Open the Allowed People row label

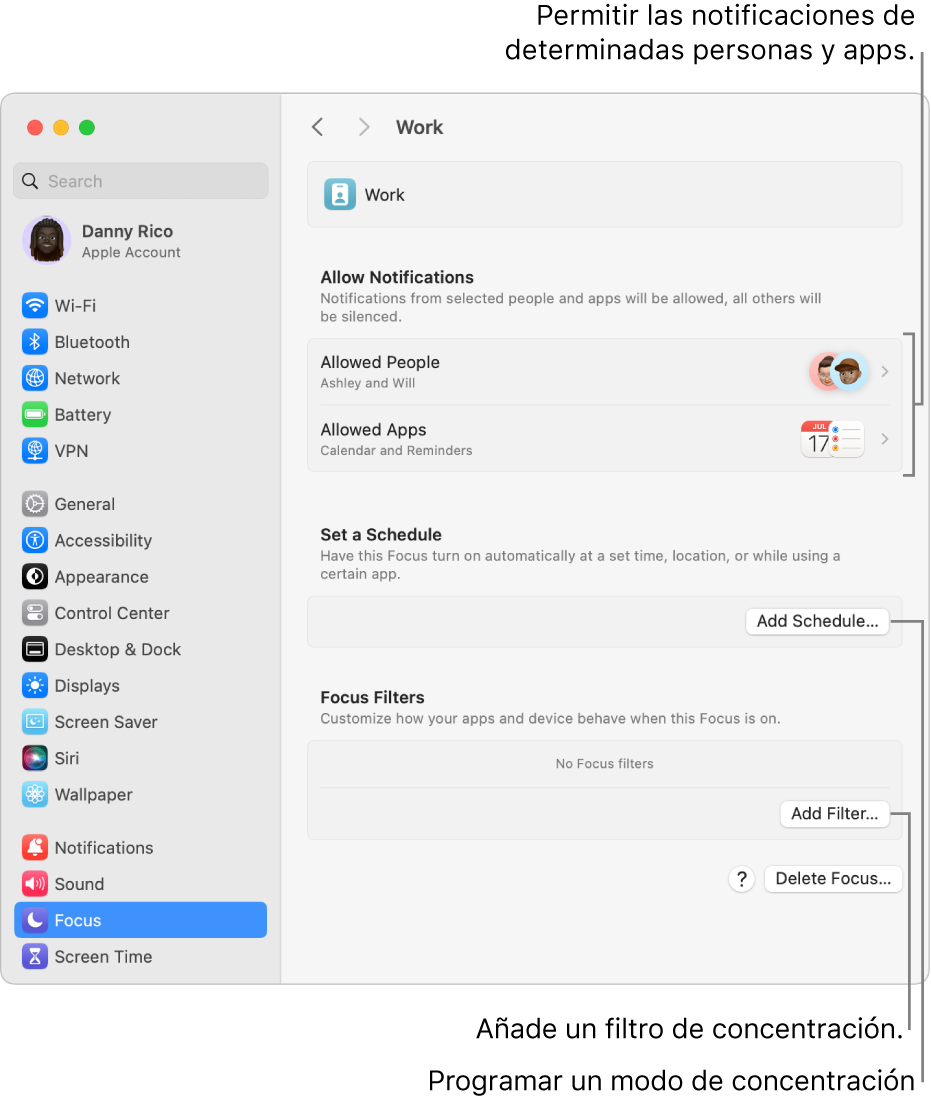380,362
